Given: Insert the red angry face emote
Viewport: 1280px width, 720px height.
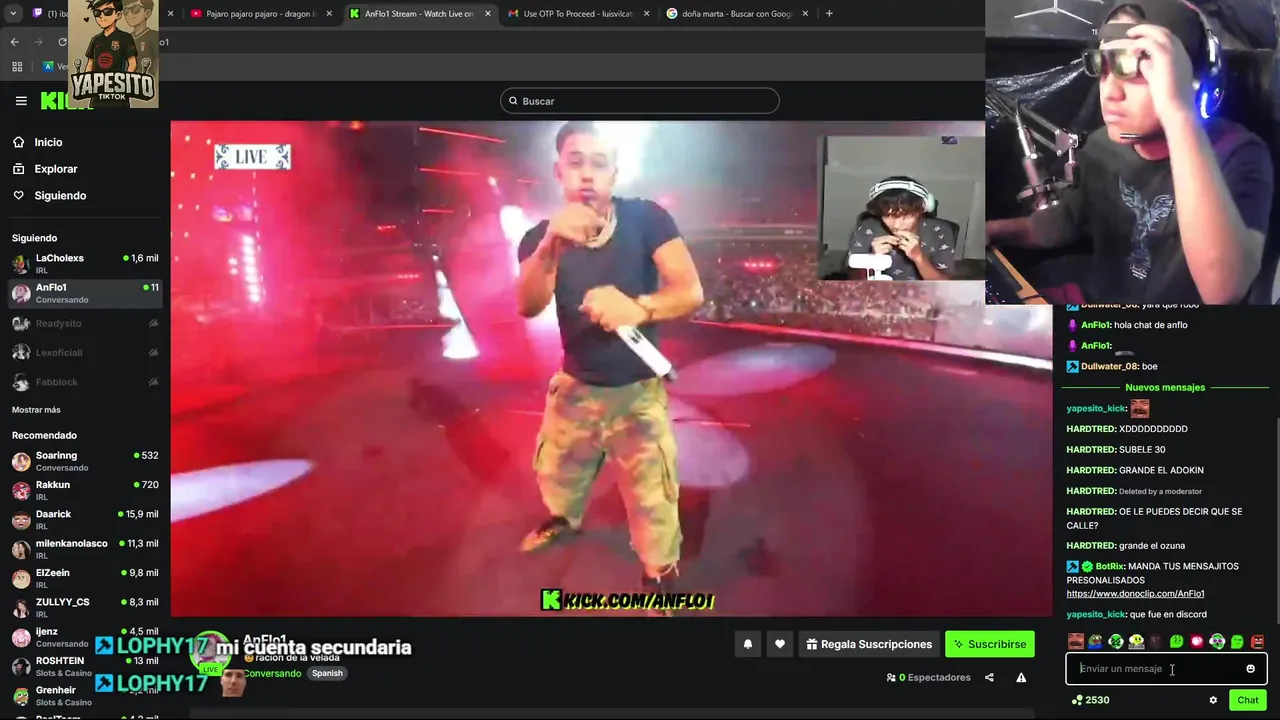Looking at the screenshot, I should [x=1258, y=641].
